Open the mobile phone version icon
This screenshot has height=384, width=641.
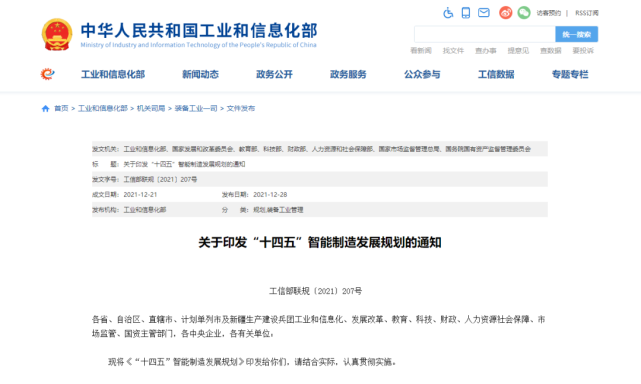point(466,13)
